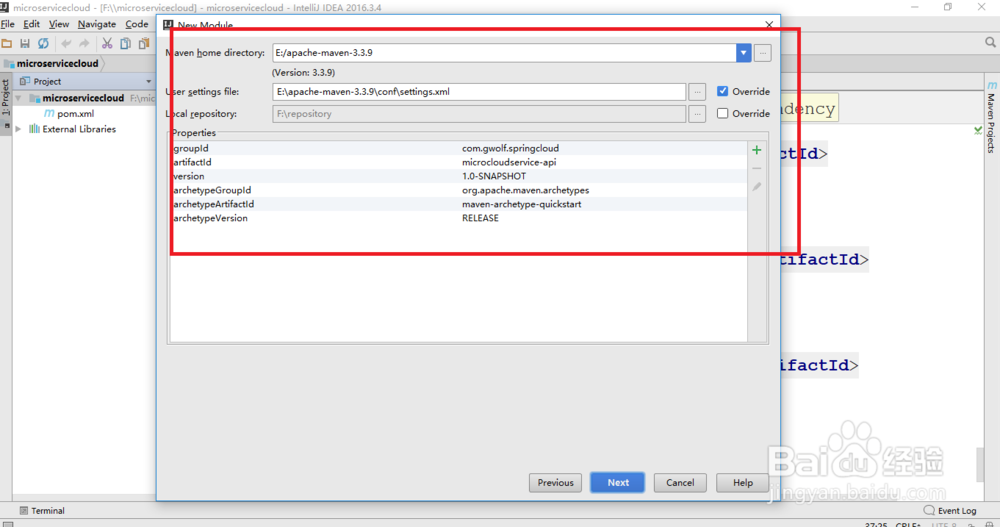1000x527 pixels.
Task: Expand the External Libraries node
Action: (18, 129)
